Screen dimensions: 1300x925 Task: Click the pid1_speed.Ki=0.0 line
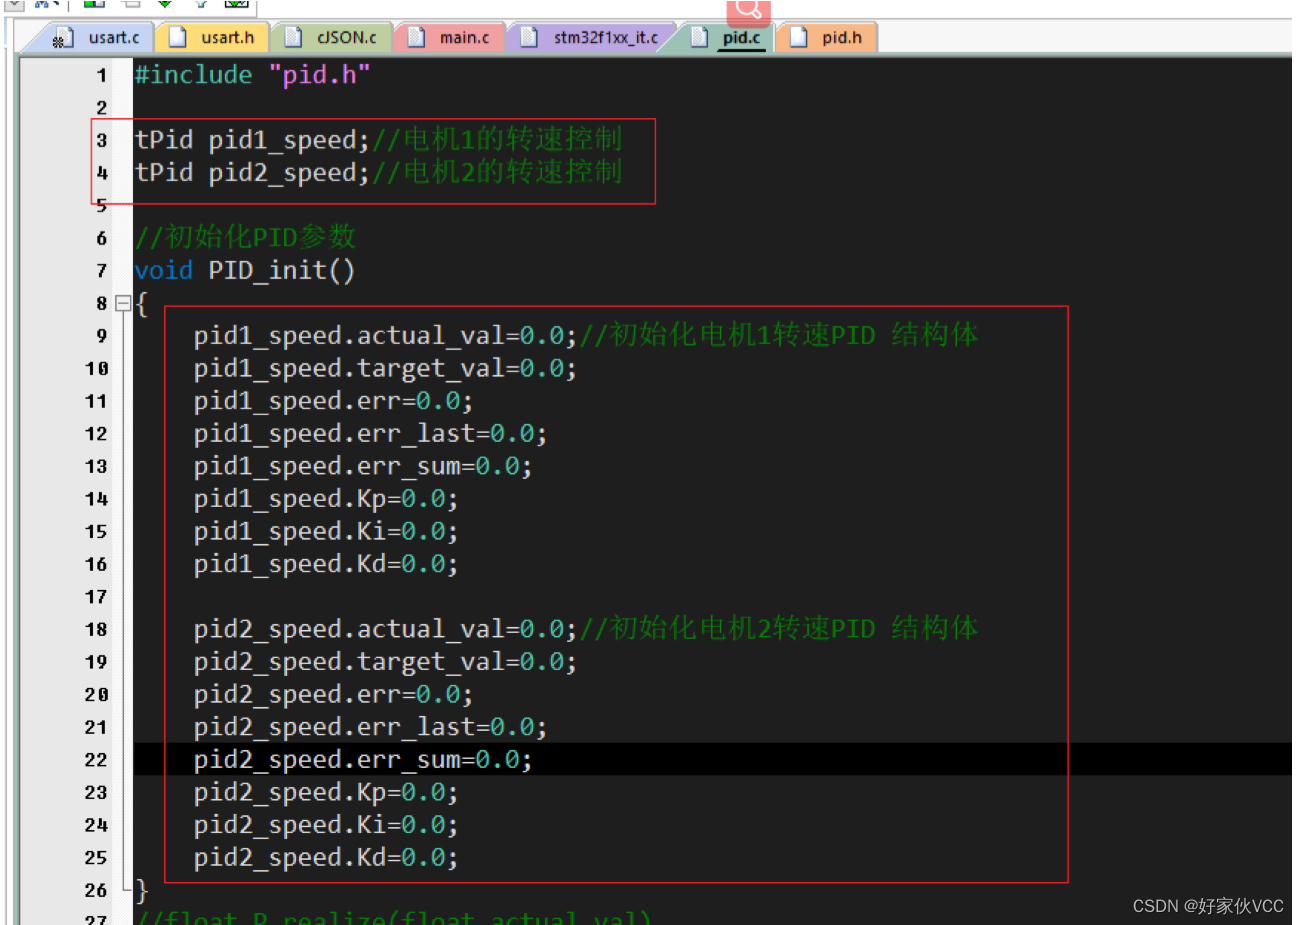[x=326, y=532]
